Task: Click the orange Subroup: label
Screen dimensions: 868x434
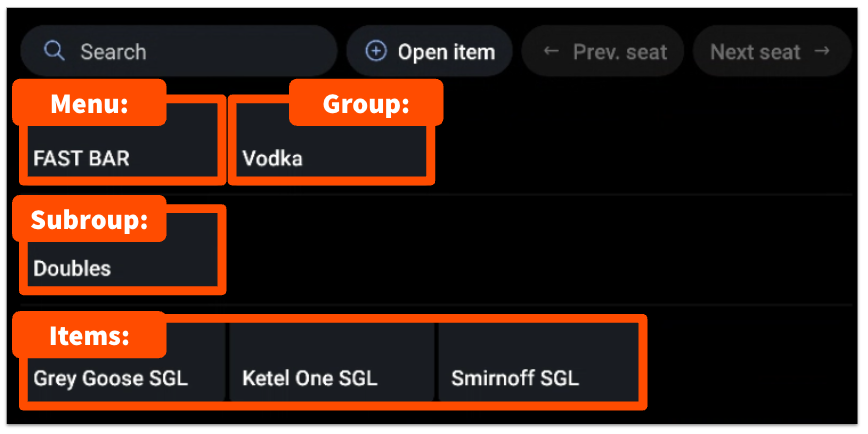Action: click(89, 221)
